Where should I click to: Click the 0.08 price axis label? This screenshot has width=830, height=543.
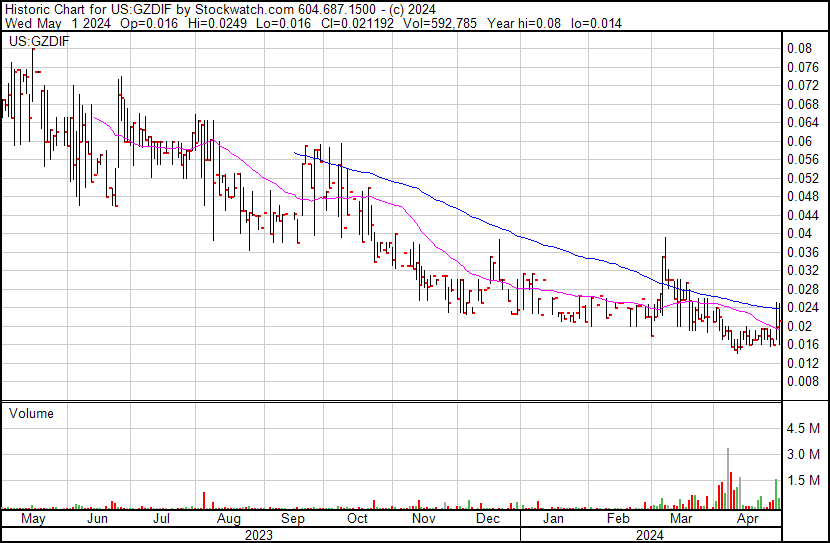pyautogui.click(x=798, y=48)
